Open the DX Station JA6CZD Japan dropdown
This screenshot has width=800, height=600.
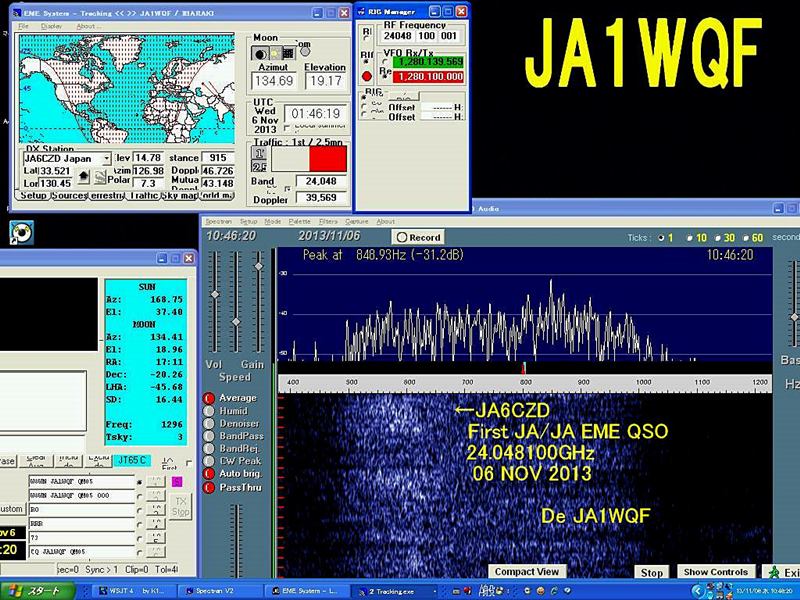click(107, 159)
